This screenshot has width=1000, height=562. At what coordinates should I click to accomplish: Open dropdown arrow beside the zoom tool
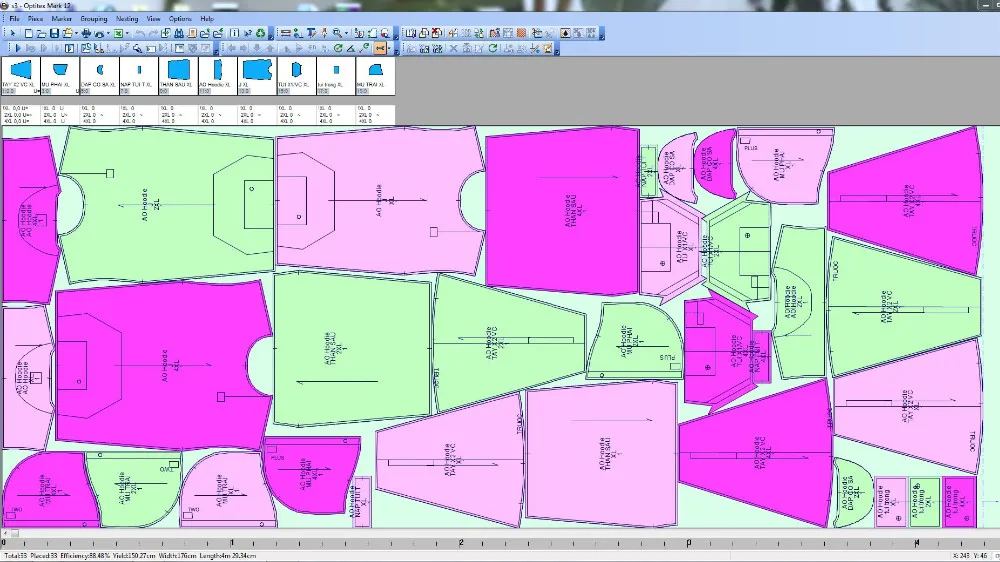(x=348, y=34)
